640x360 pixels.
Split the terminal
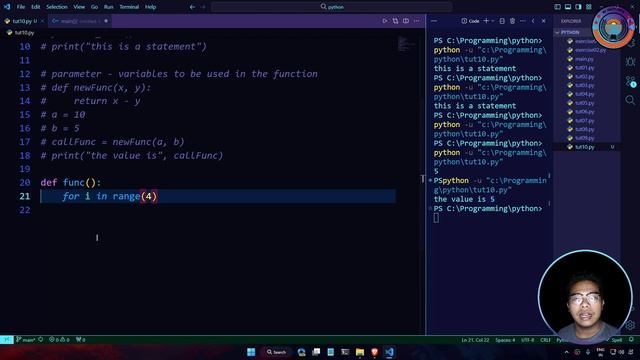(502, 21)
